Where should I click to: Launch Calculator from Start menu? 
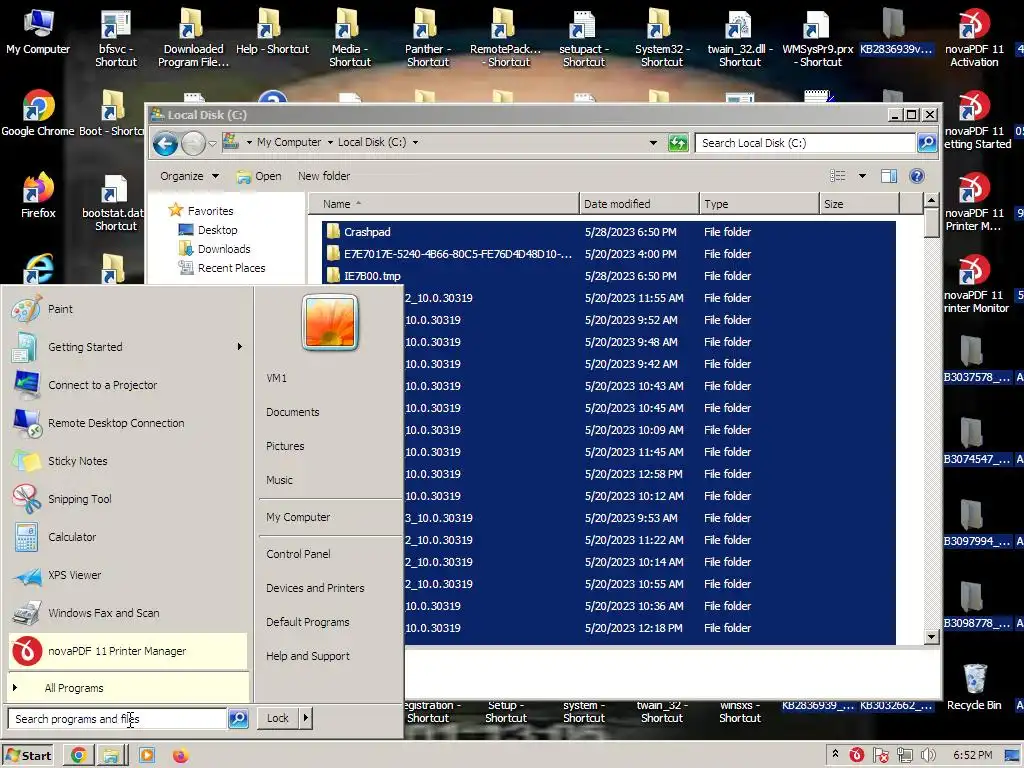tap(129, 537)
